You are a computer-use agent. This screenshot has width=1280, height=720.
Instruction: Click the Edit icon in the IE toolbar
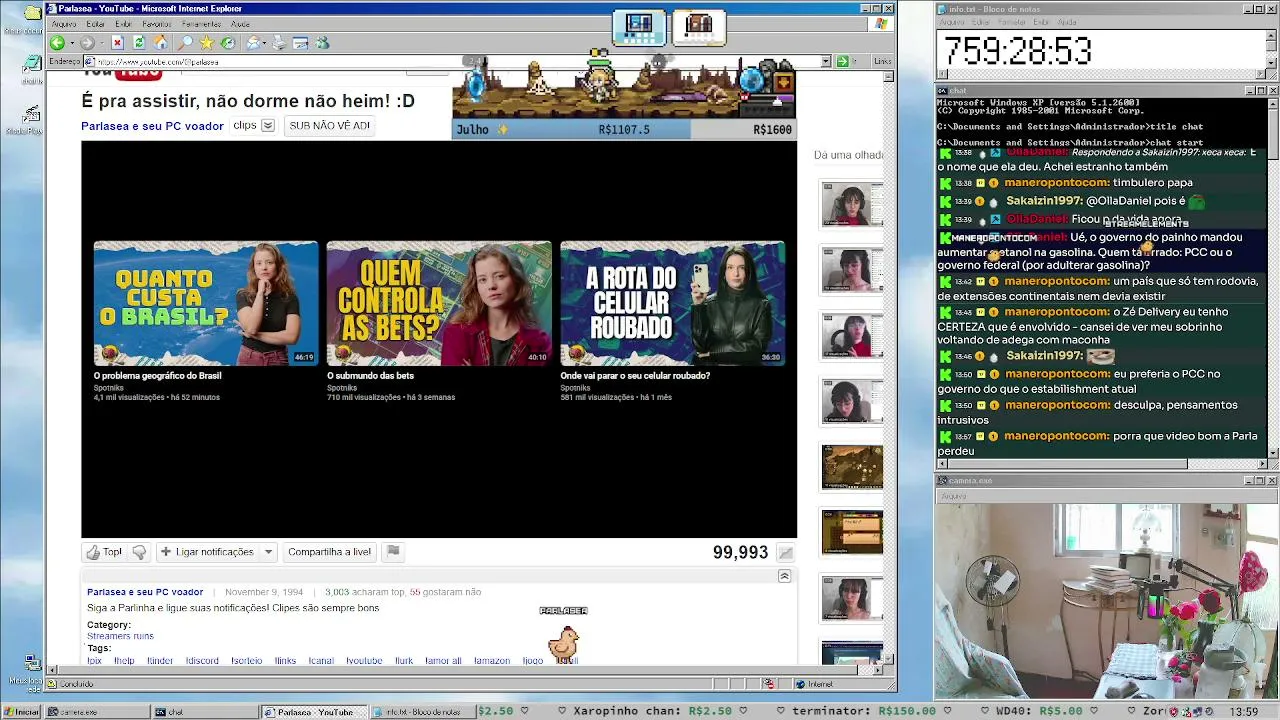click(x=300, y=43)
